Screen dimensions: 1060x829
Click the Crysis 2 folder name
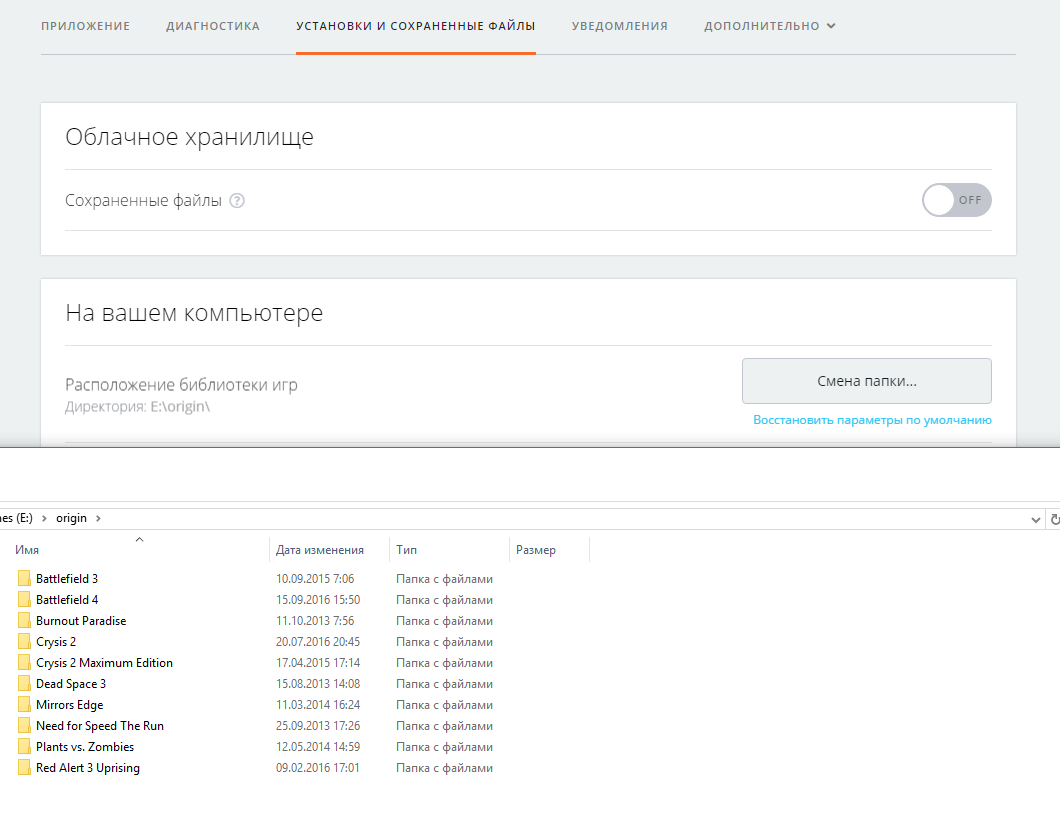coord(56,642)
